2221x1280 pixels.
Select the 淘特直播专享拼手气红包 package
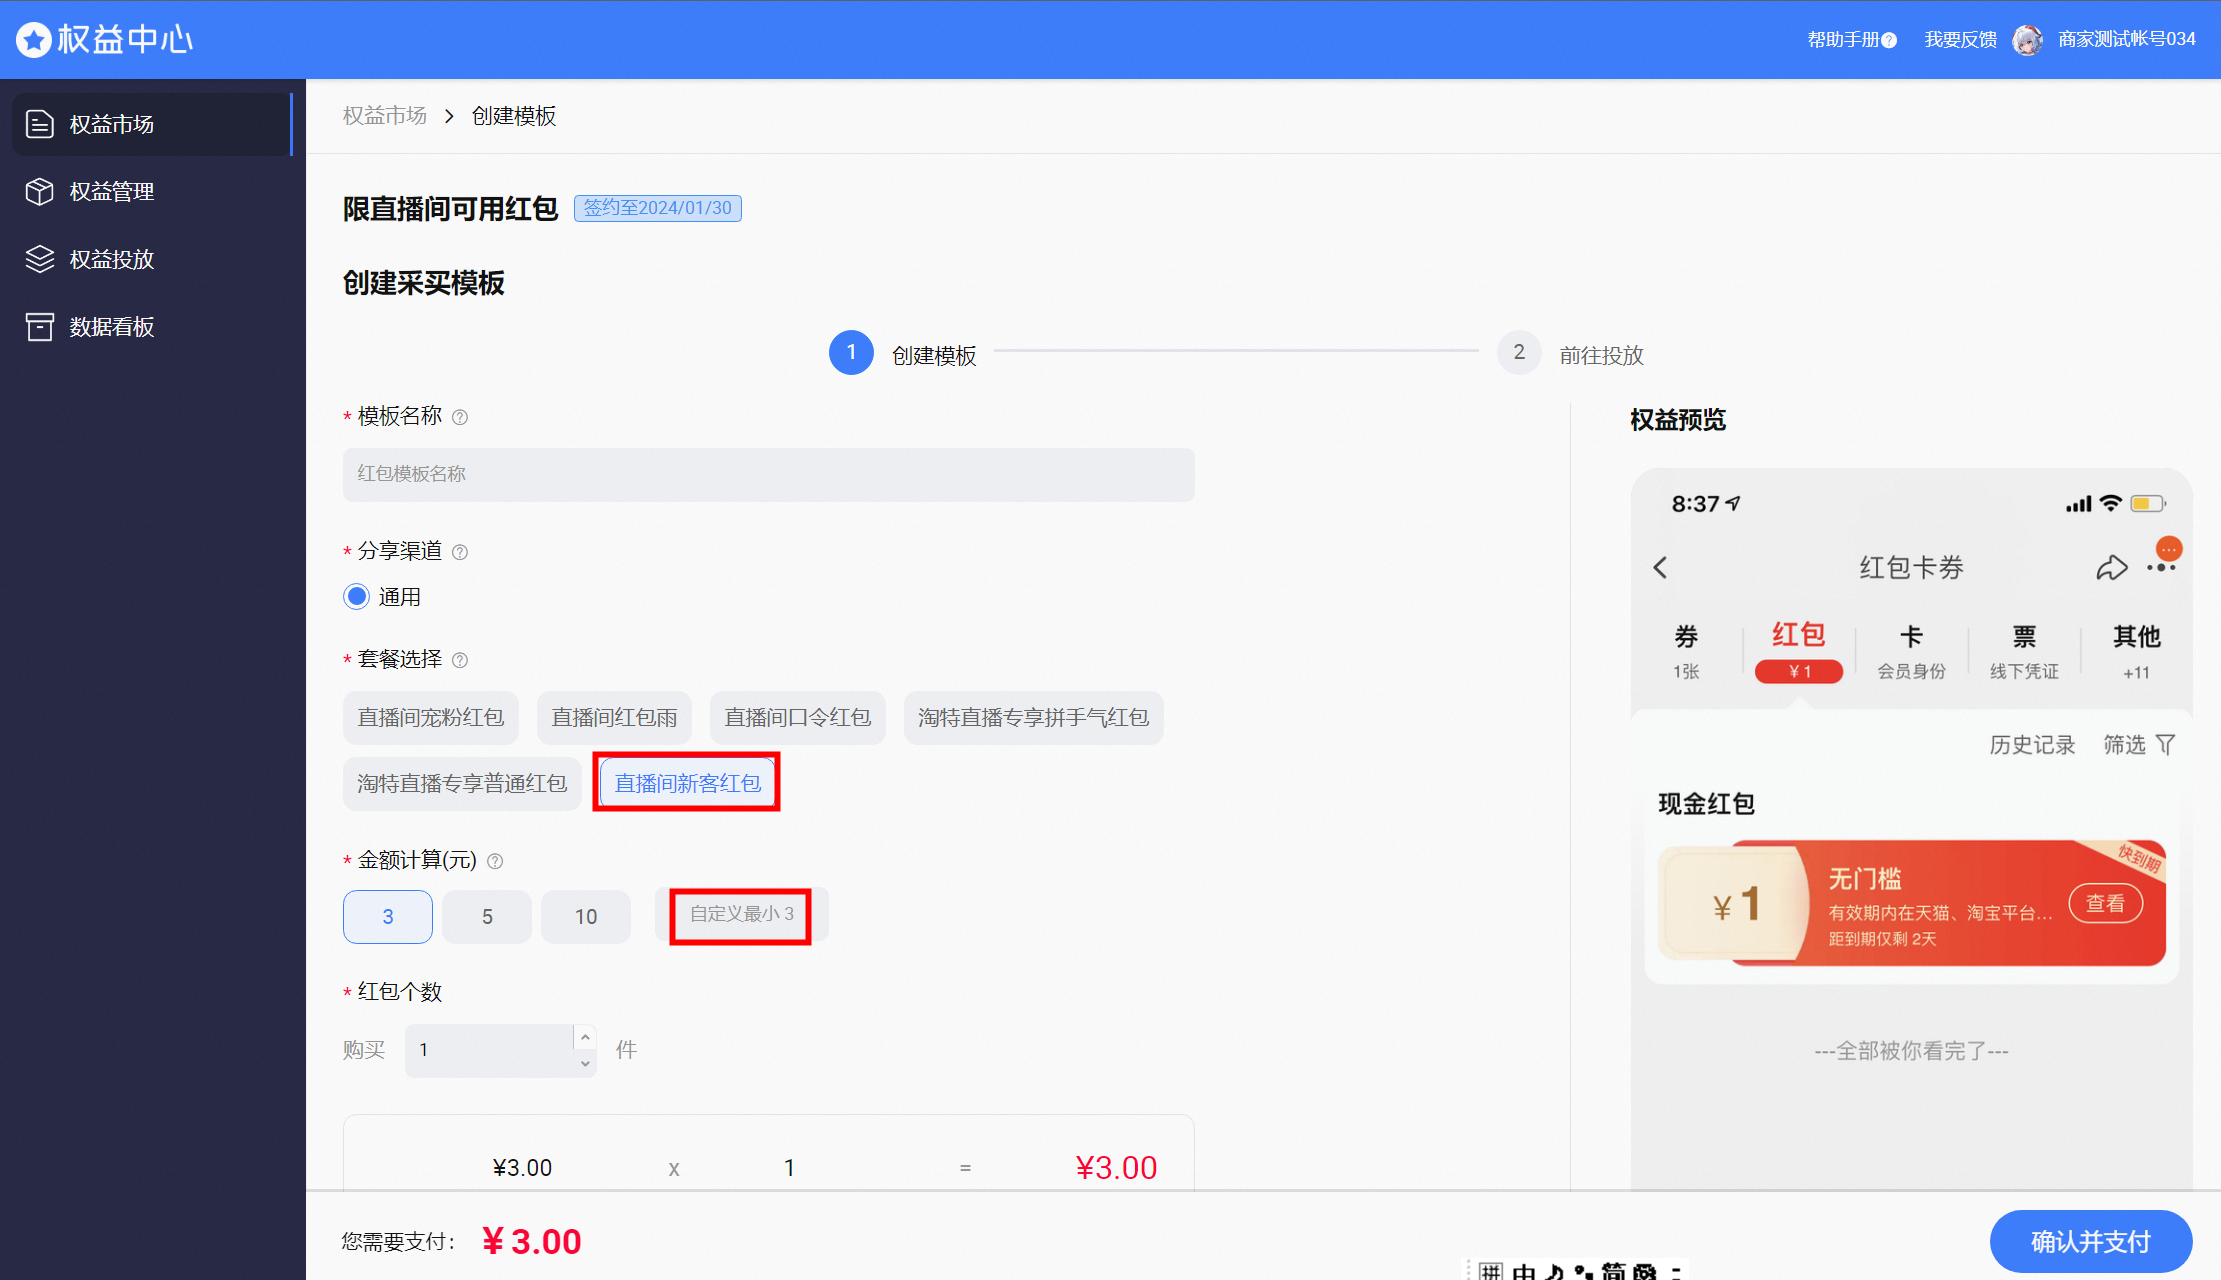point(1033,718)
